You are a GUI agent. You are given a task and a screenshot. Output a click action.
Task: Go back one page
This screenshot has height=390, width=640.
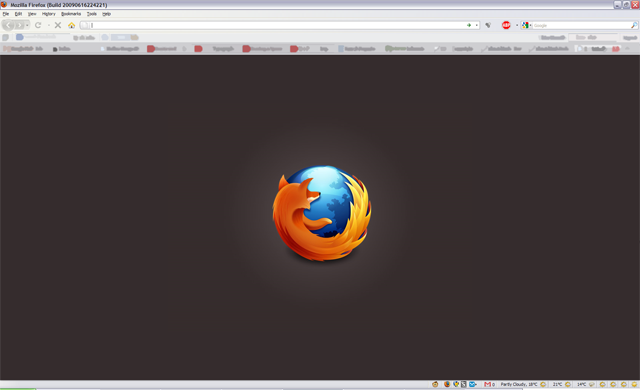pyautogui.click(x=8, y=25)
